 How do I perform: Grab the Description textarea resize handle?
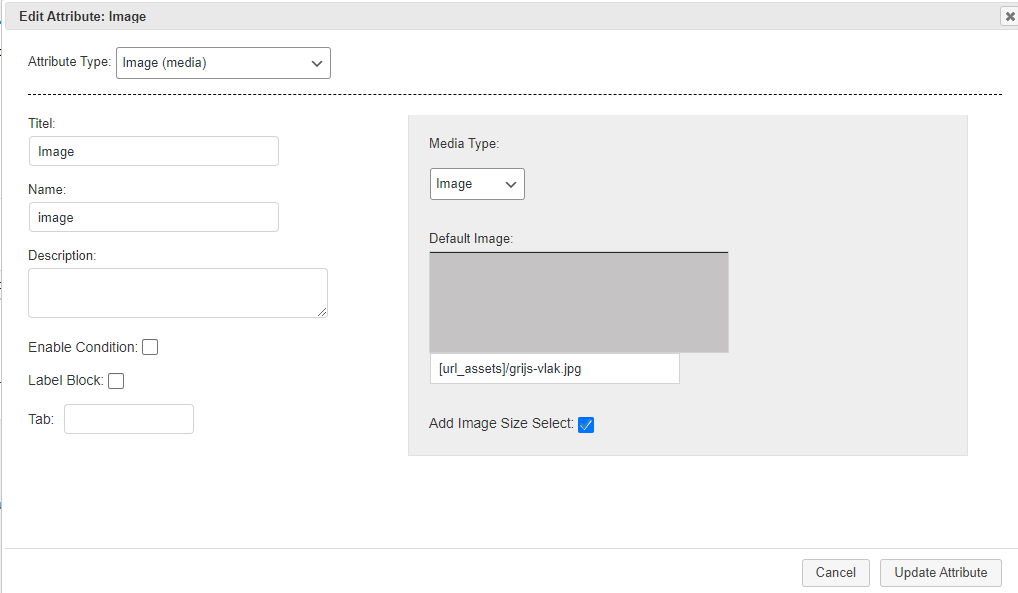(x=322, y=312)
